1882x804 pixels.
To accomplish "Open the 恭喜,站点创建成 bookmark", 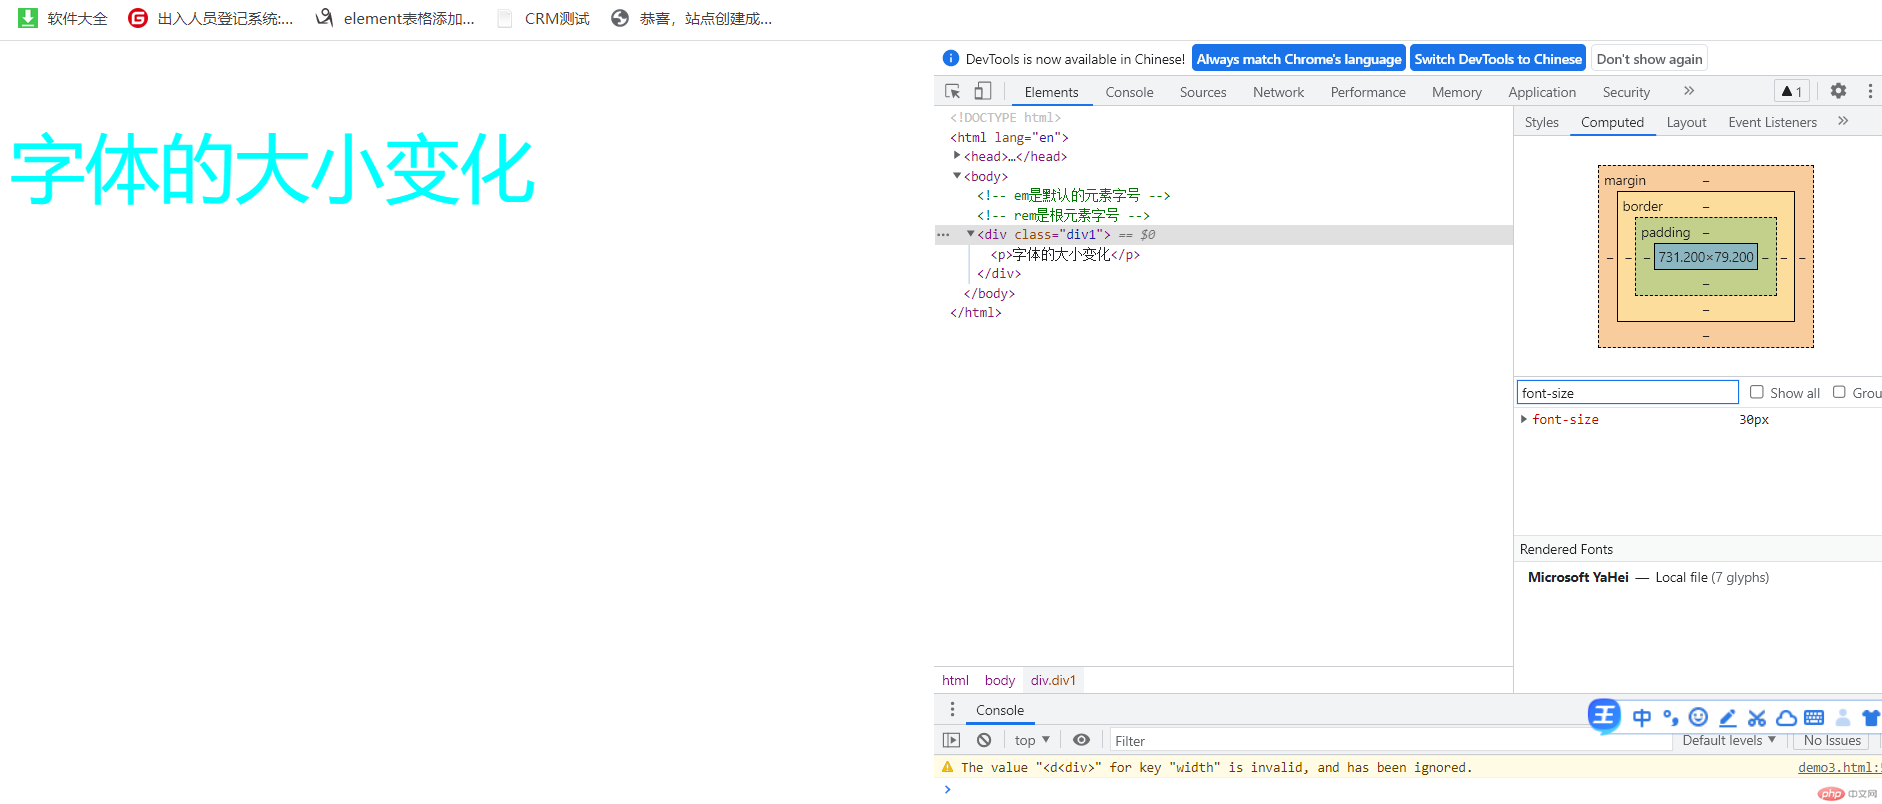I will 691,18.
